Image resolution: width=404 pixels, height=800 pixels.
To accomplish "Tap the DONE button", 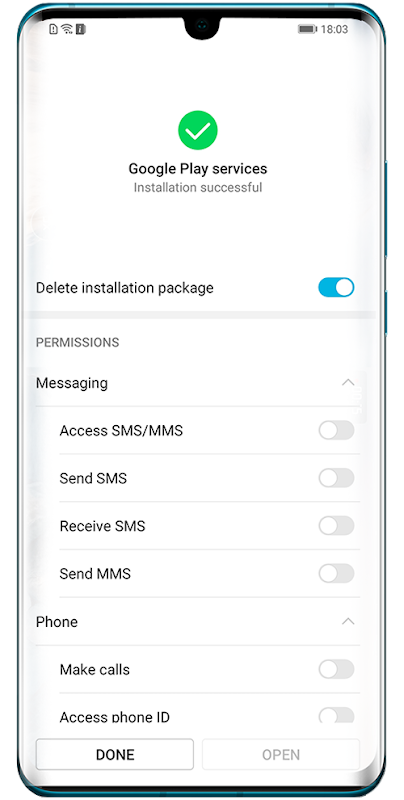I will (115, 754).
